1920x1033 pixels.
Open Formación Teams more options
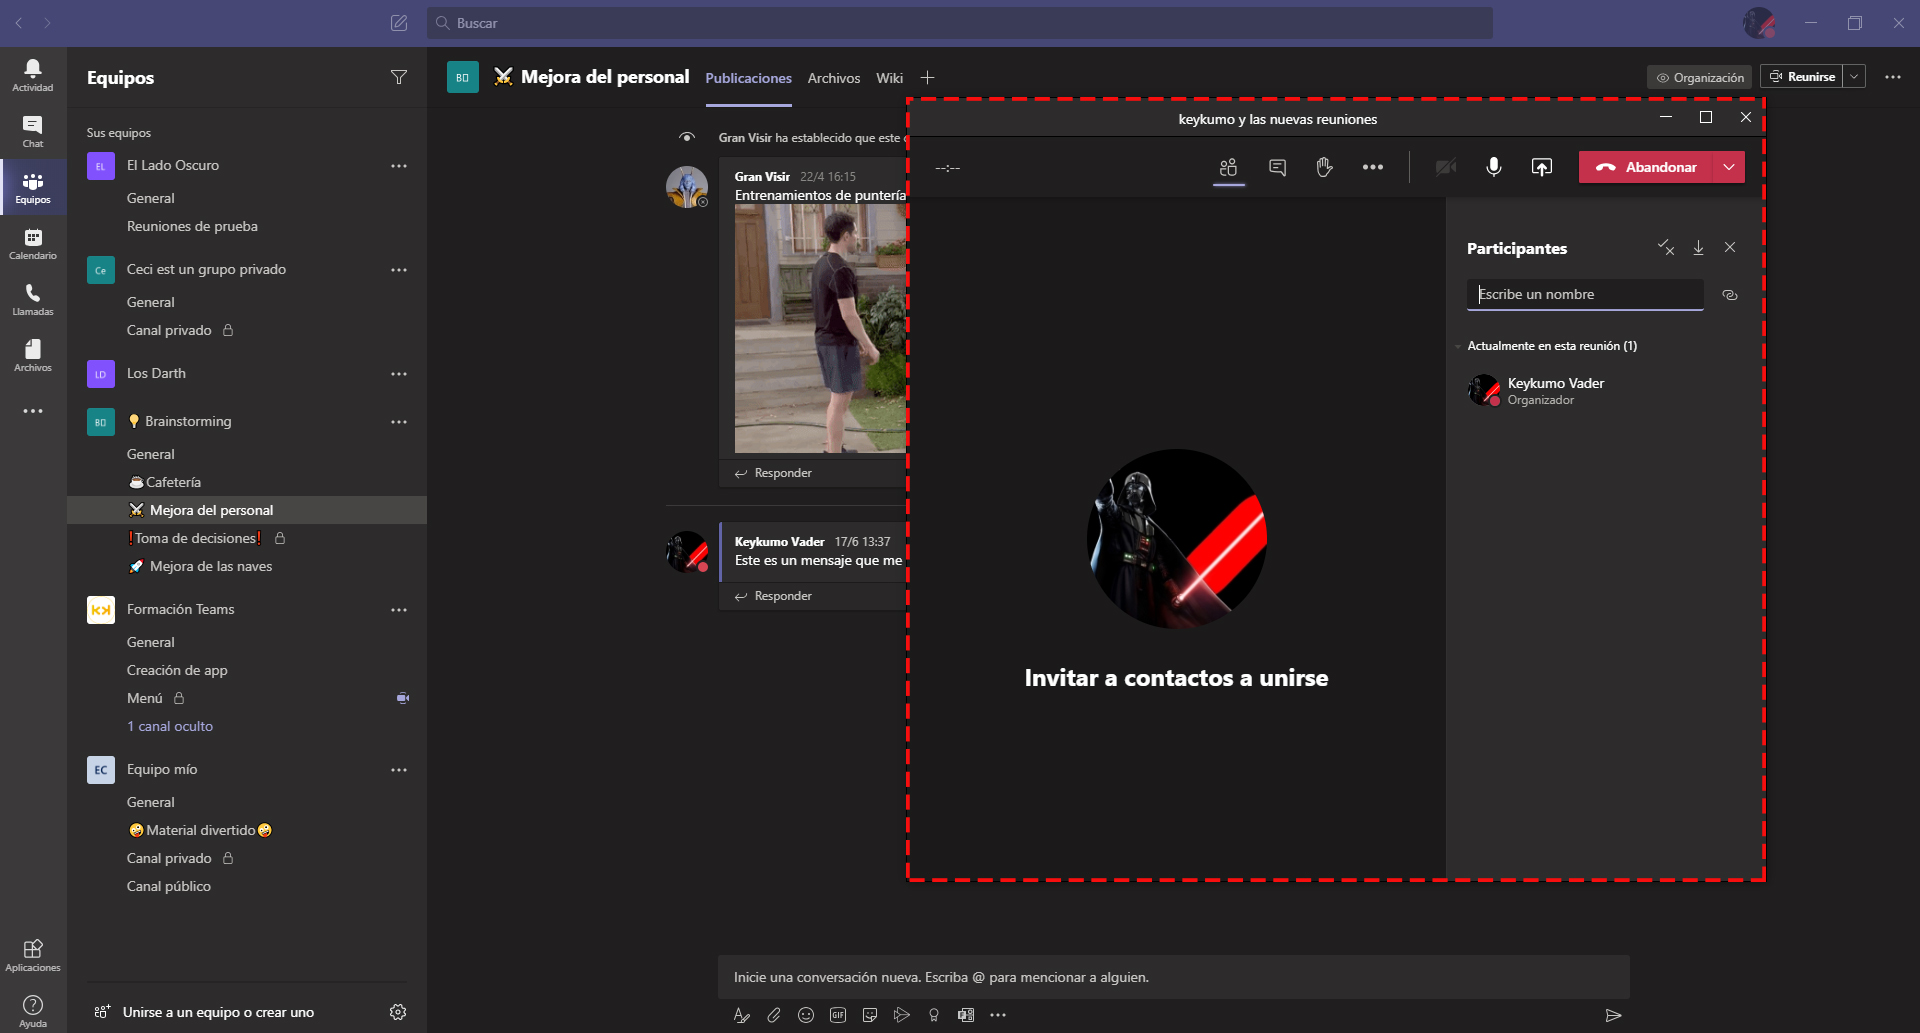click(399, 609)
